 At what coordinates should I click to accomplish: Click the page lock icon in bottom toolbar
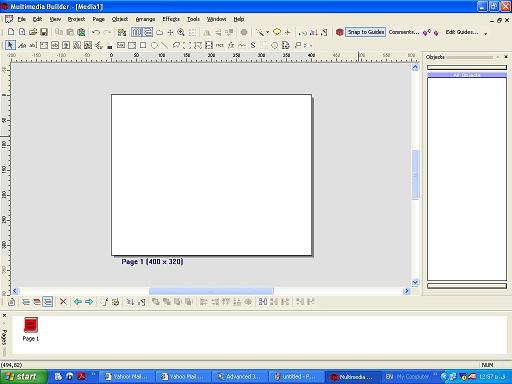[x=11, y=302]
